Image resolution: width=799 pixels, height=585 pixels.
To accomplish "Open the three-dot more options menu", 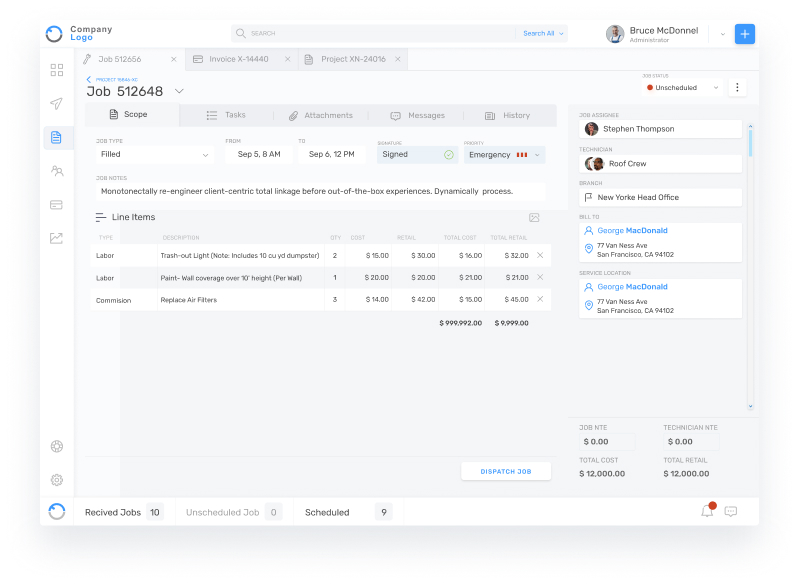I will pos(738,88).
